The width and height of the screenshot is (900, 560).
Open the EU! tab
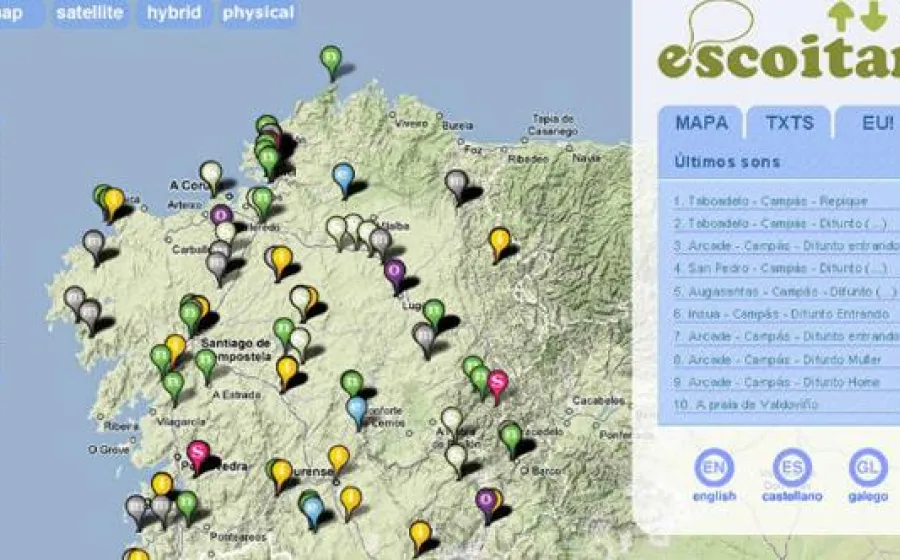tap(870, 123)
